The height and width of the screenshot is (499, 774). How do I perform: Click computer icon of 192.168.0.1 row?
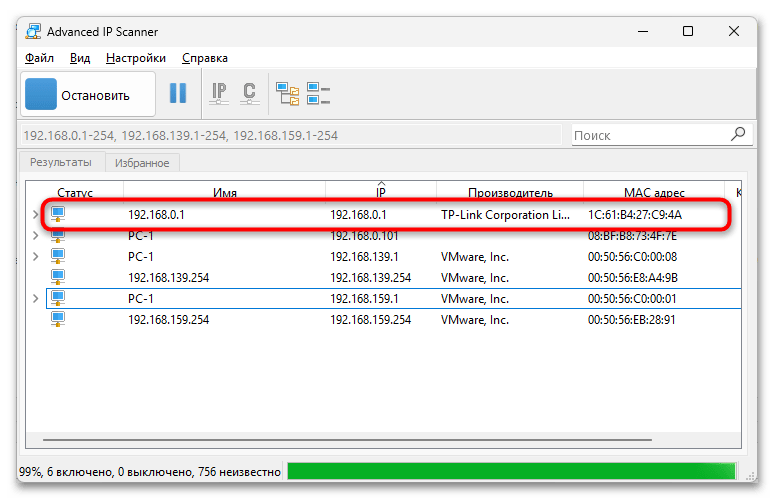click(58, 214)
